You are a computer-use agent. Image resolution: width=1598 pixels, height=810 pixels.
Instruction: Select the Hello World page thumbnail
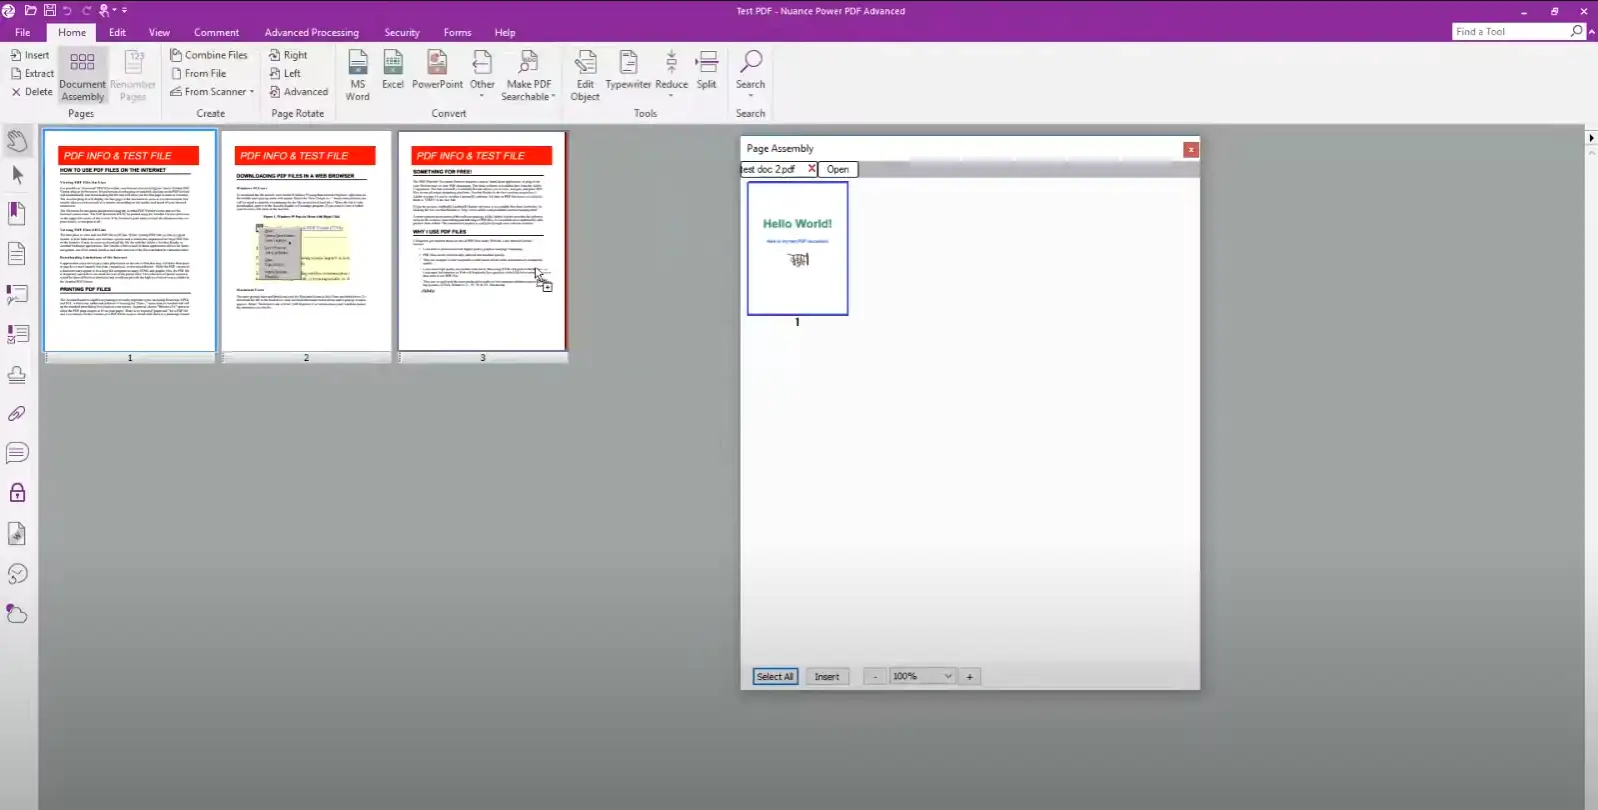click(x=797, y=248)
